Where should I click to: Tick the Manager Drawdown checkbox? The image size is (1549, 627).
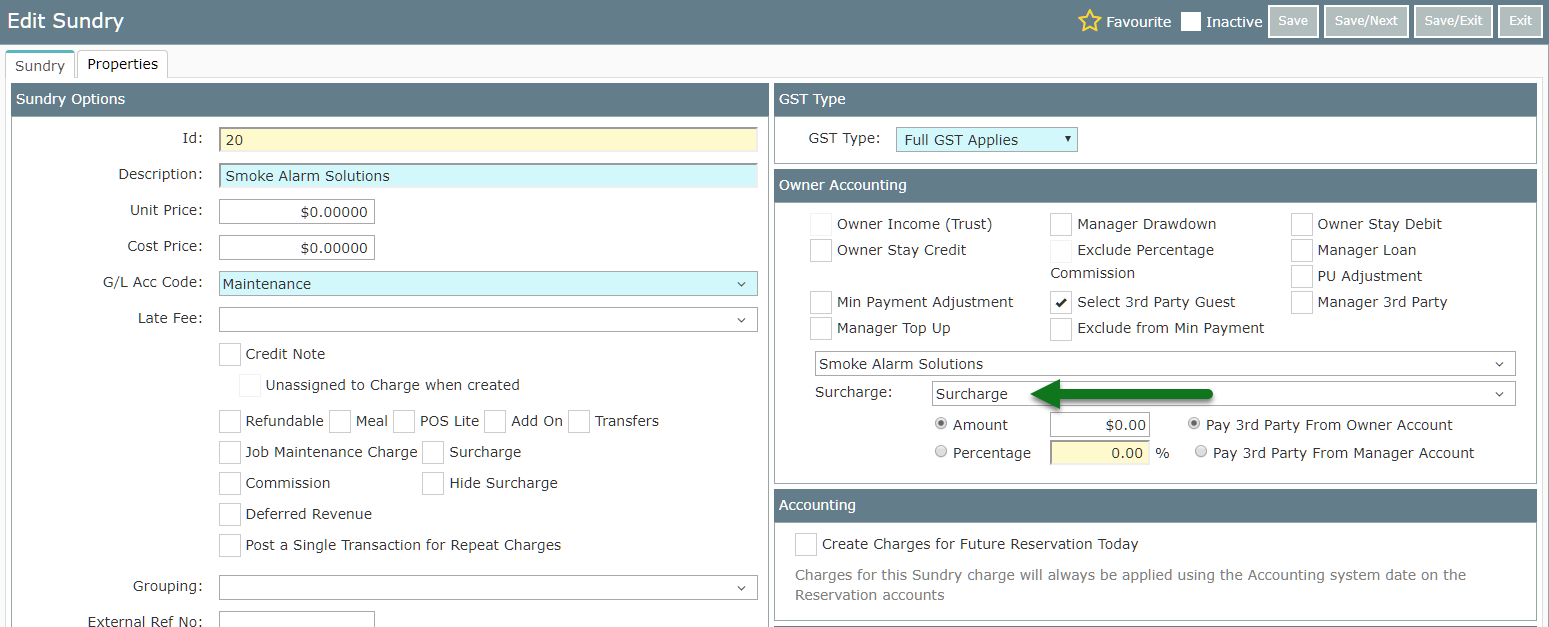(x=1061, y=224)
